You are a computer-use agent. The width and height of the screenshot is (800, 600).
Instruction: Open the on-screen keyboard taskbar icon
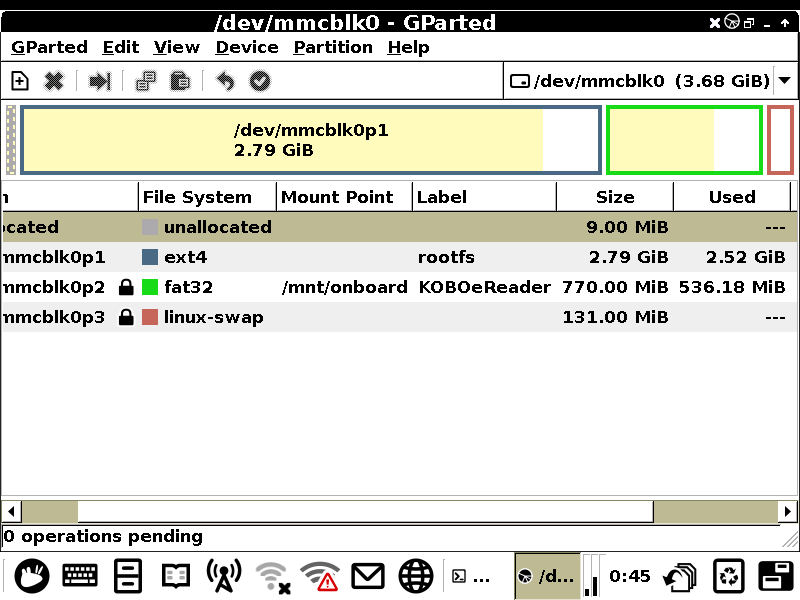click(80, 577)
